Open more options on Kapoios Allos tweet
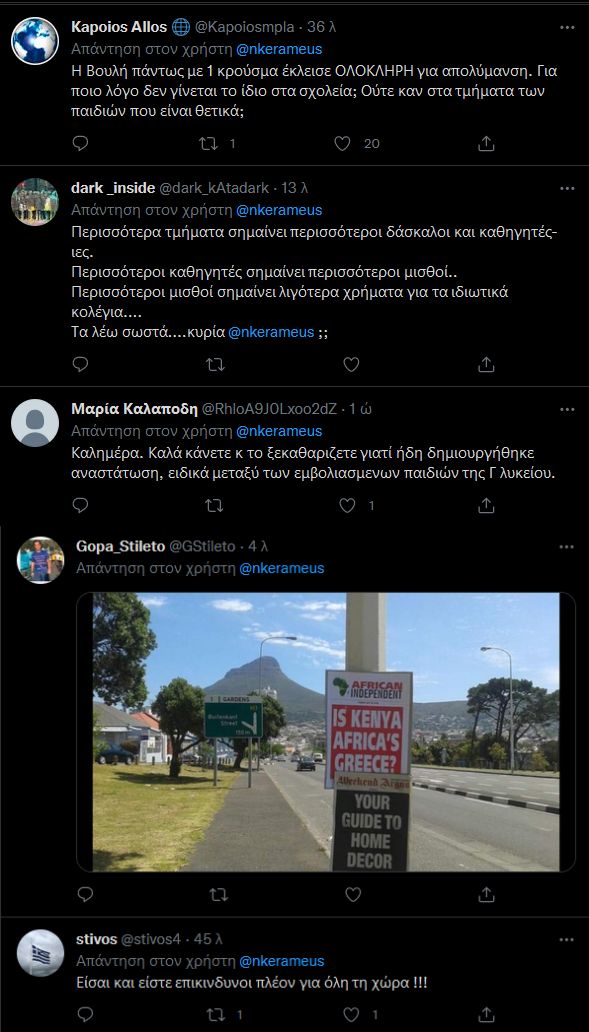This screenshot has width=589, height=1032. click(567, 28)
